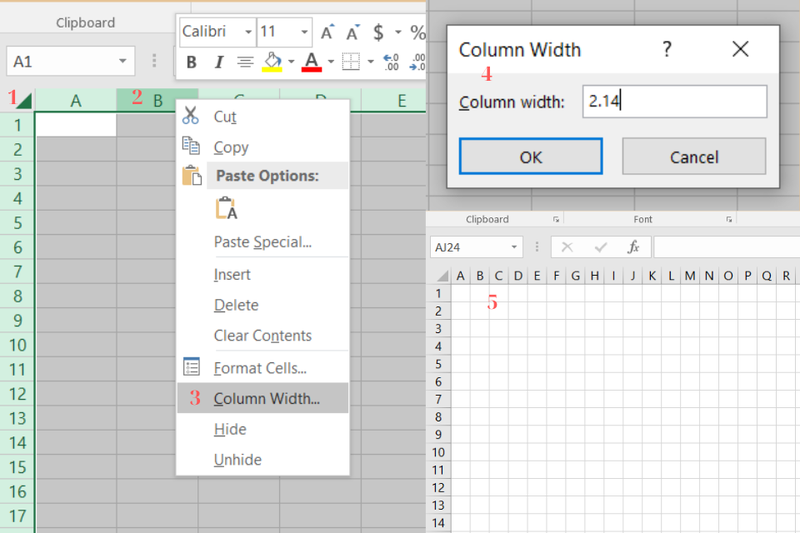Click into the formula bar input in right window
The height and width of the screenshot is (533, 800).
point(727,247)
